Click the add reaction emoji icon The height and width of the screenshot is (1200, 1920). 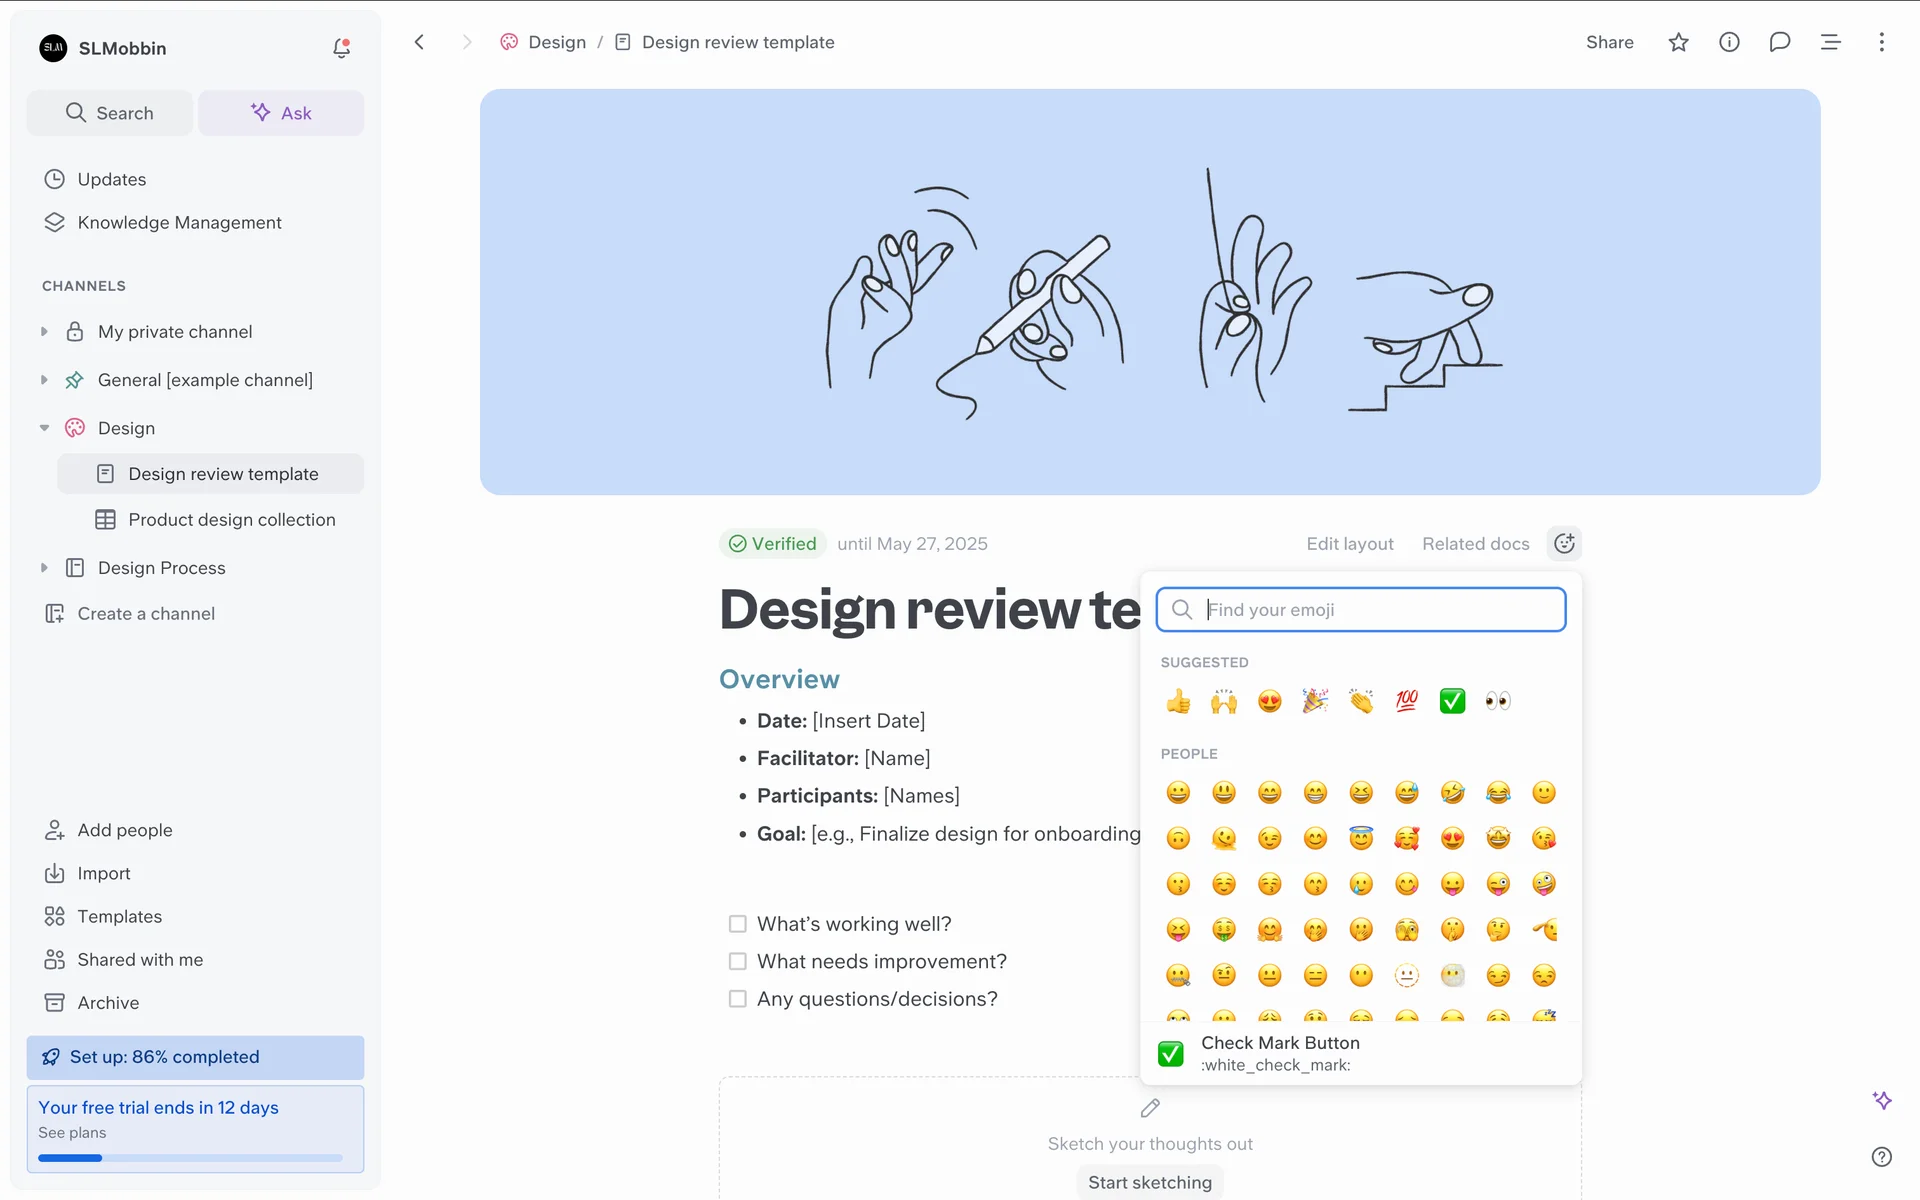1564,543
